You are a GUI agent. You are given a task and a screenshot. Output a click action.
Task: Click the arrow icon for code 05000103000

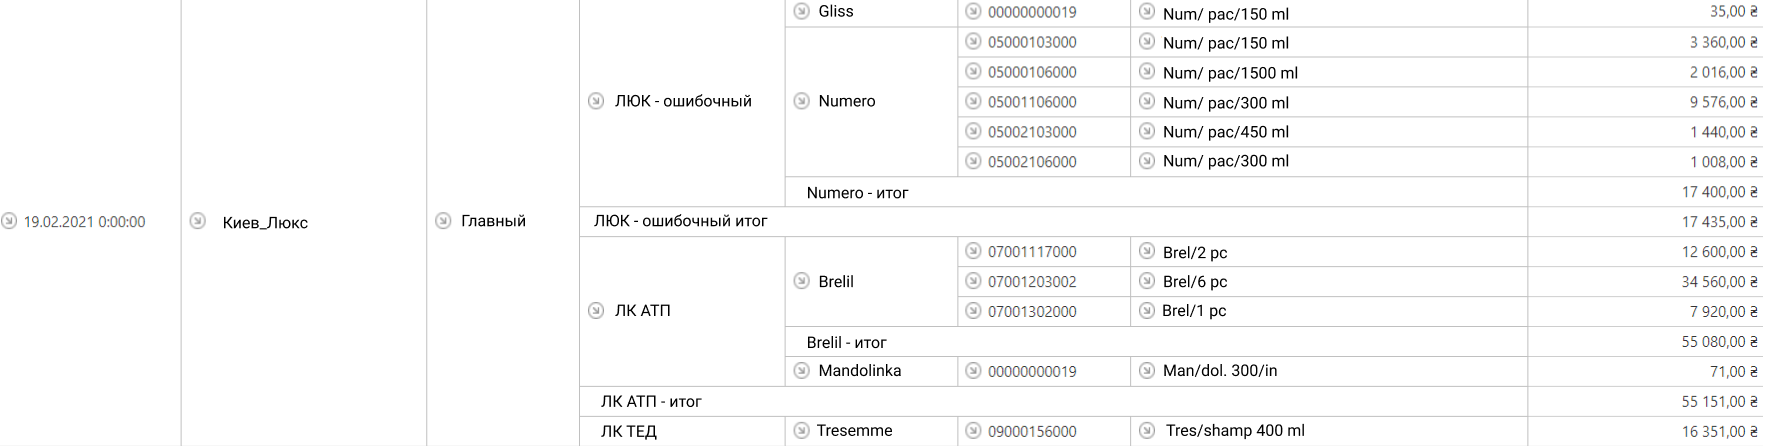click(973, 42)
